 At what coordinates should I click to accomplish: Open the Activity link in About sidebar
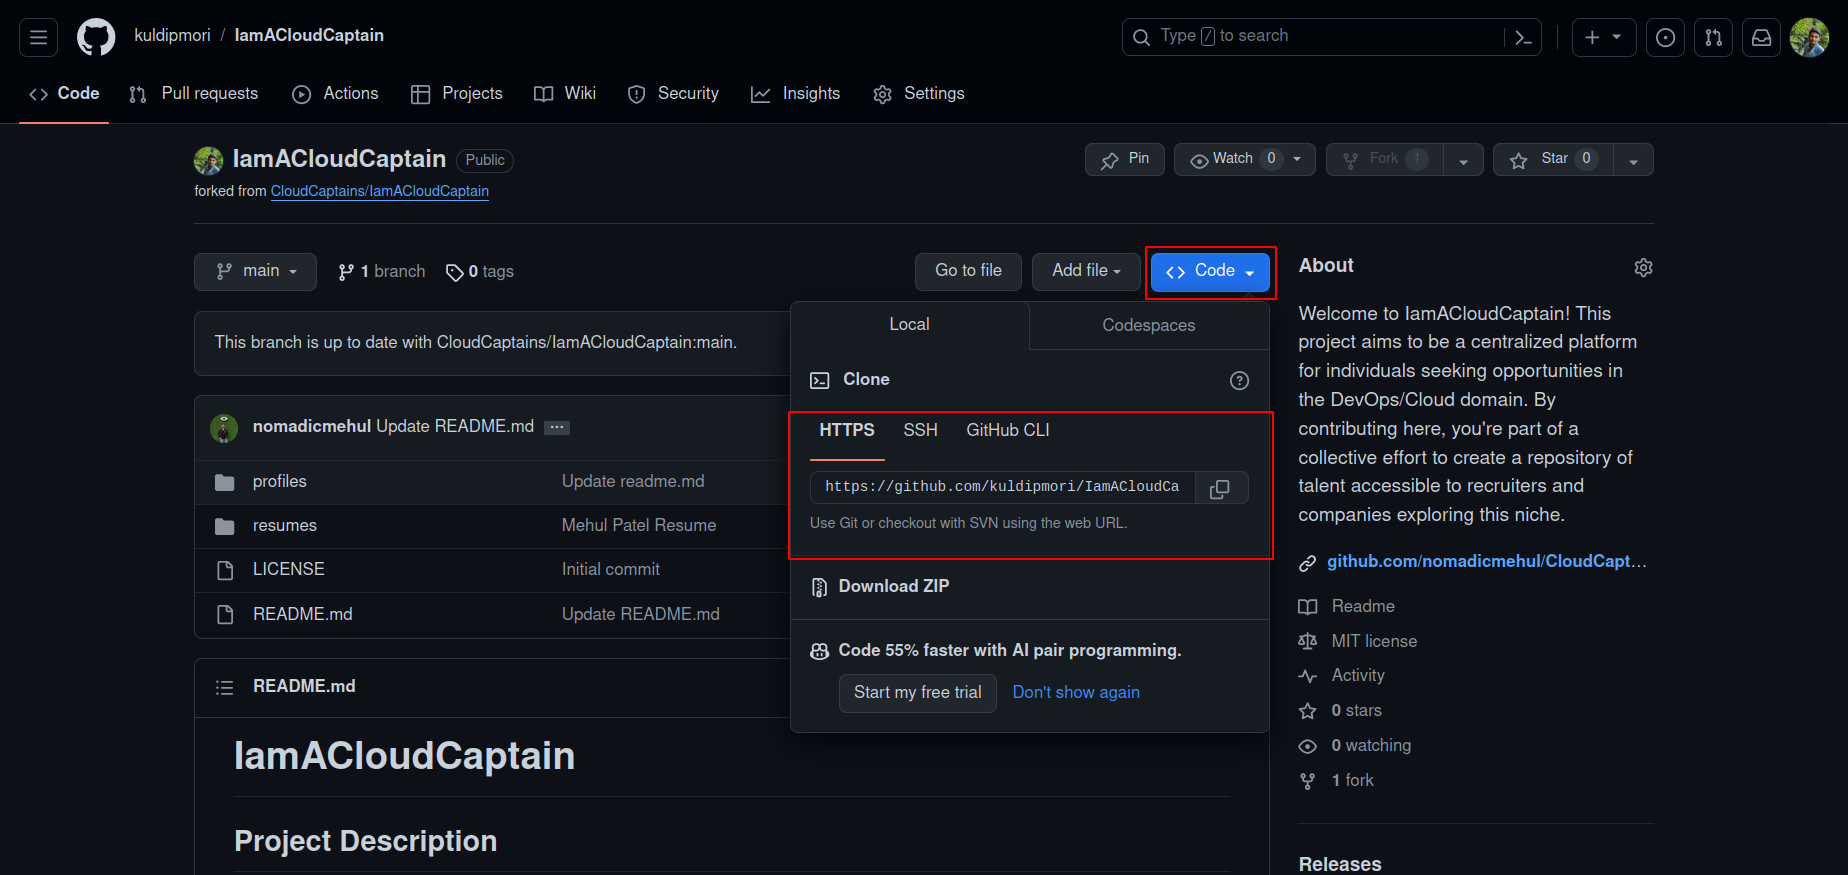[x=1358, y=676]
